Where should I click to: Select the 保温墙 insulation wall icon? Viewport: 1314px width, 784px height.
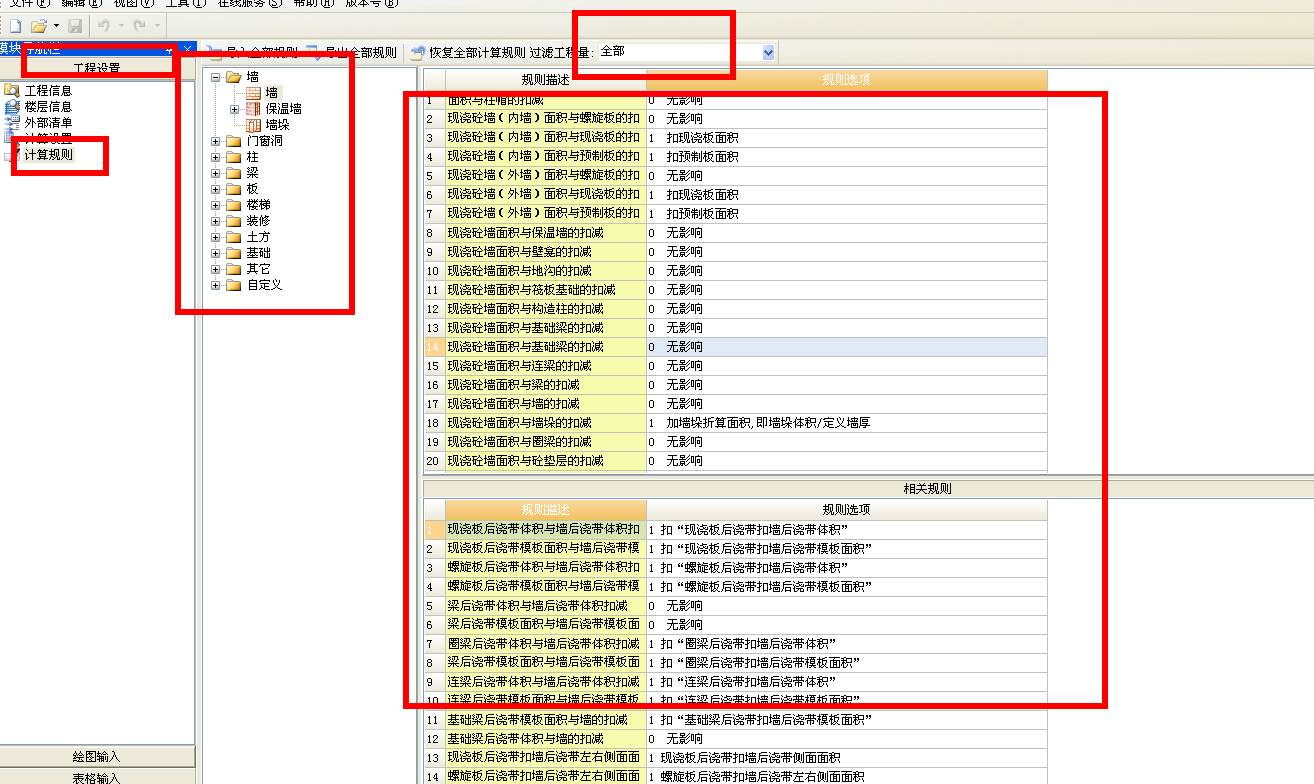pos(254,109)
